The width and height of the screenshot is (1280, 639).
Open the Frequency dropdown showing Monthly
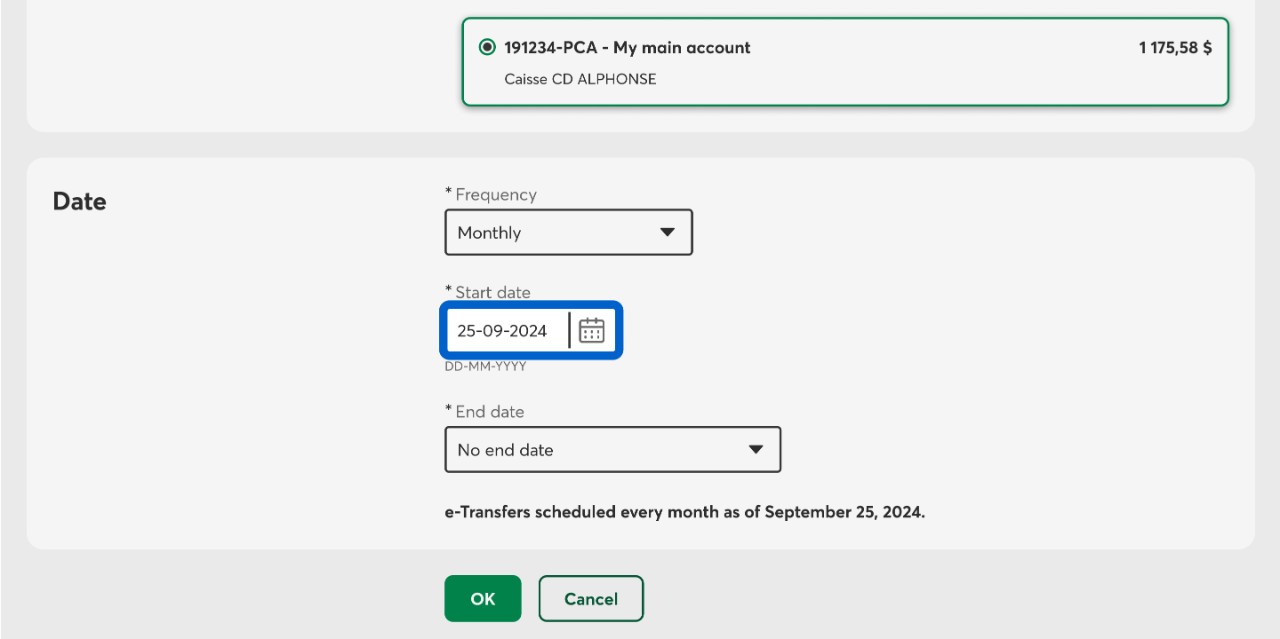568,232
